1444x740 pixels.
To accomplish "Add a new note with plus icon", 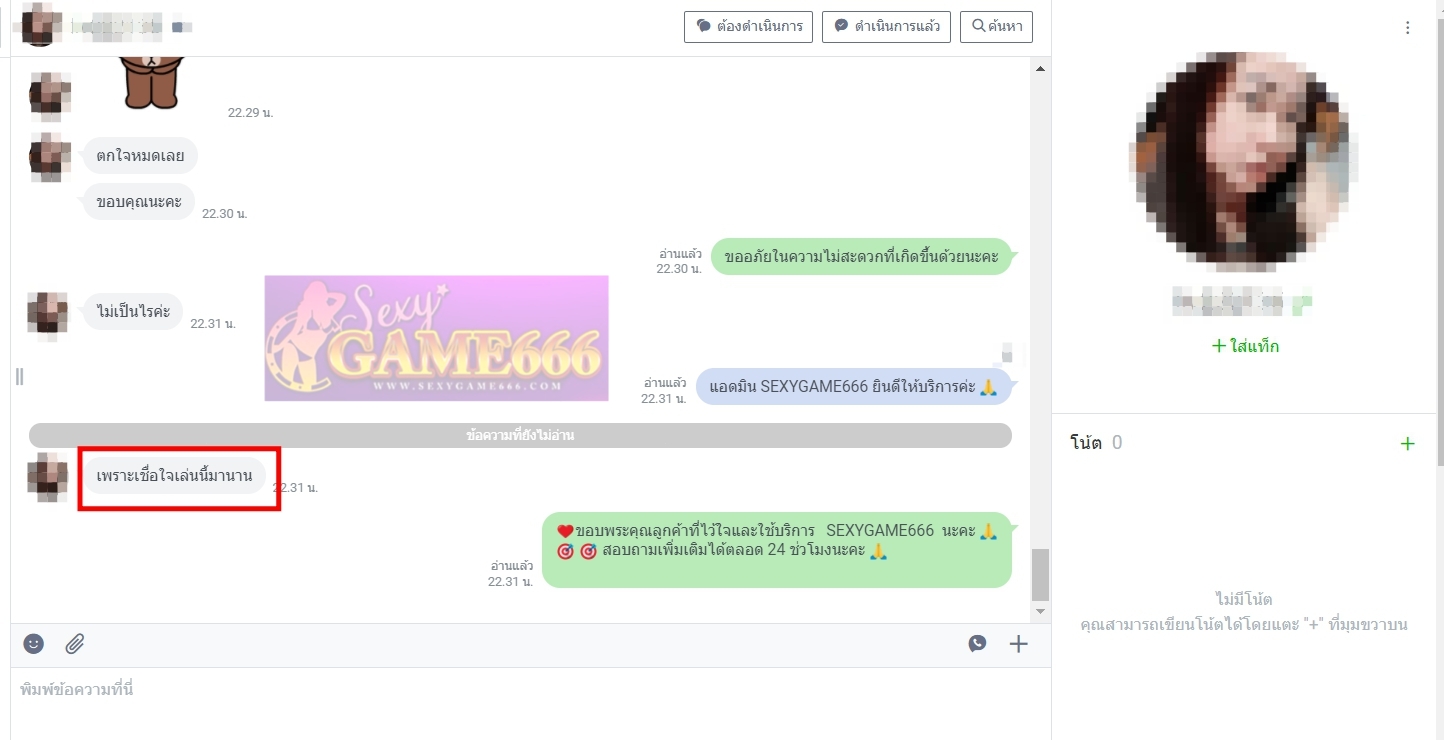I will click(x=1407, y=443).
